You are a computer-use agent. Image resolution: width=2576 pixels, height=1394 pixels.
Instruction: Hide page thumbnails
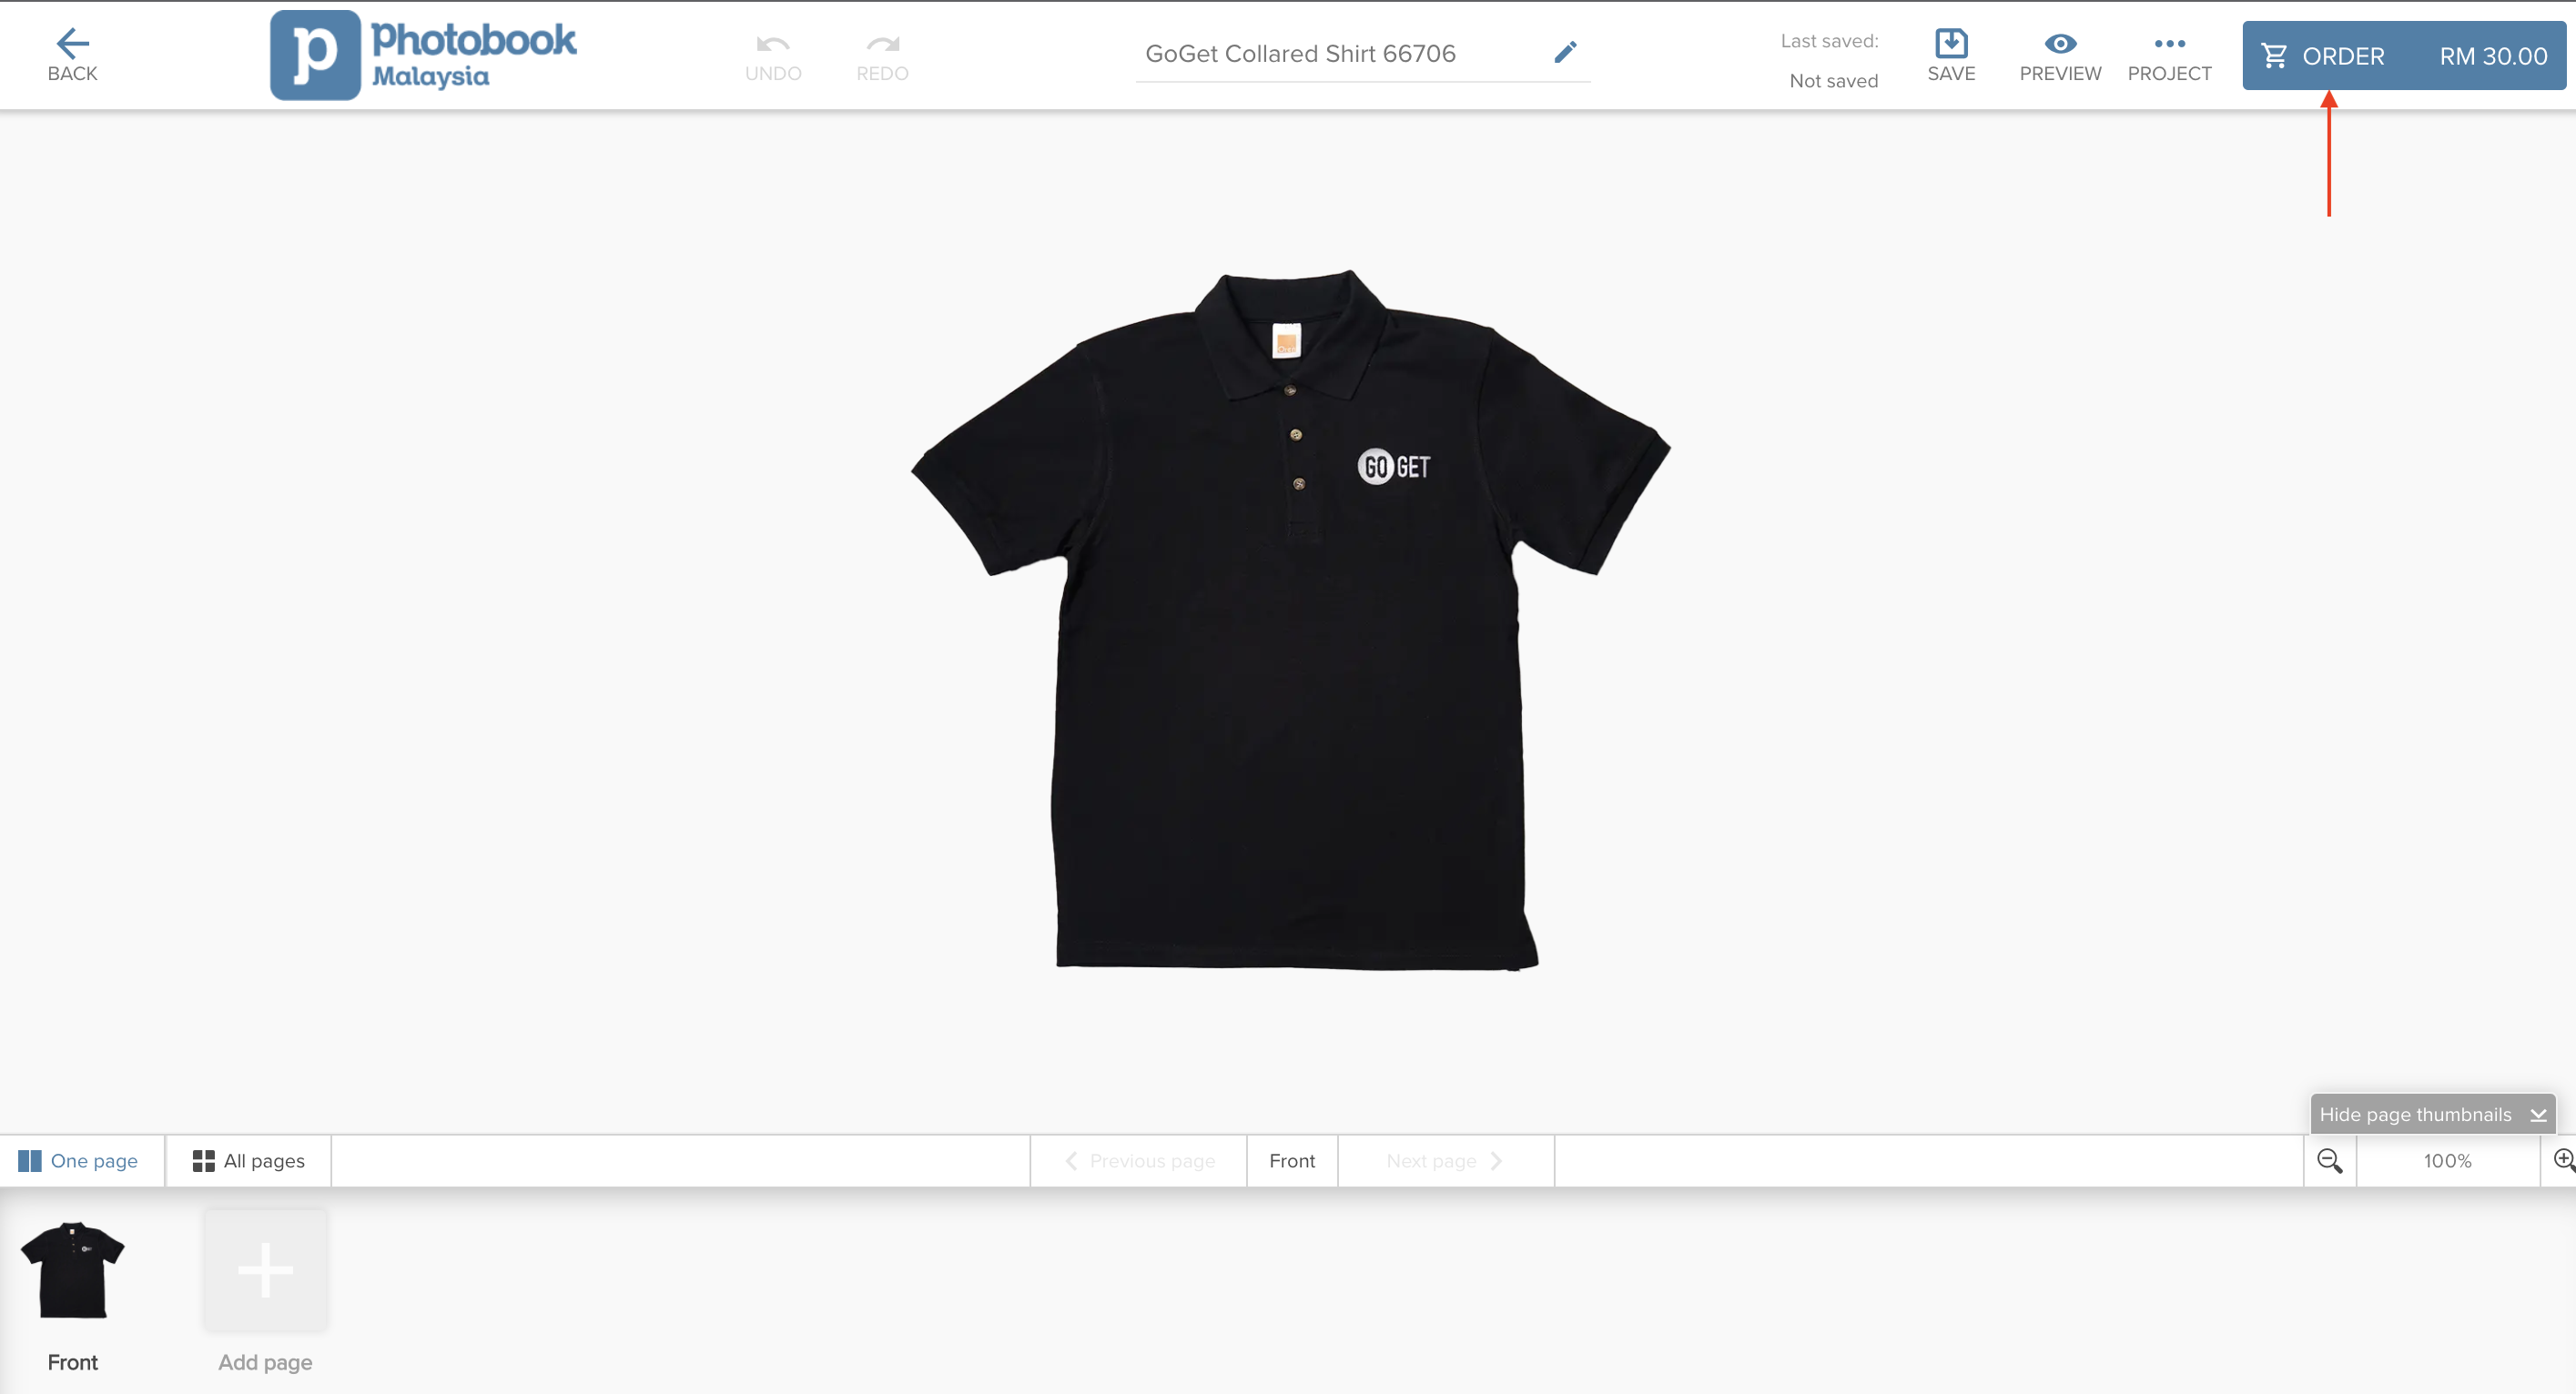(2433, 1114)
